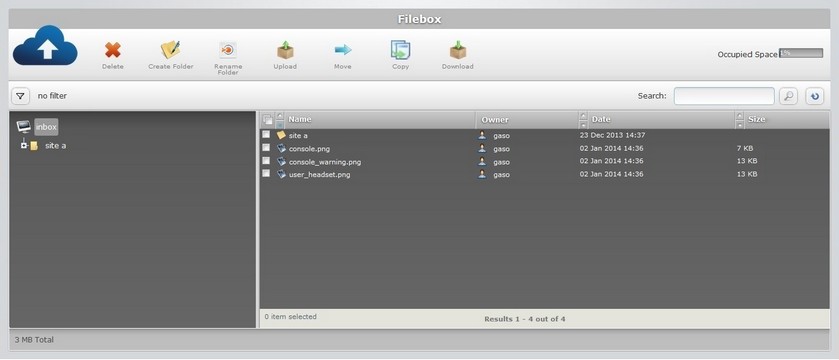Image resolution: width=839 pixels, height=360 pixels.
Task: Sort Date column ascending with up arrow
Action: click(x=583, y=116)
